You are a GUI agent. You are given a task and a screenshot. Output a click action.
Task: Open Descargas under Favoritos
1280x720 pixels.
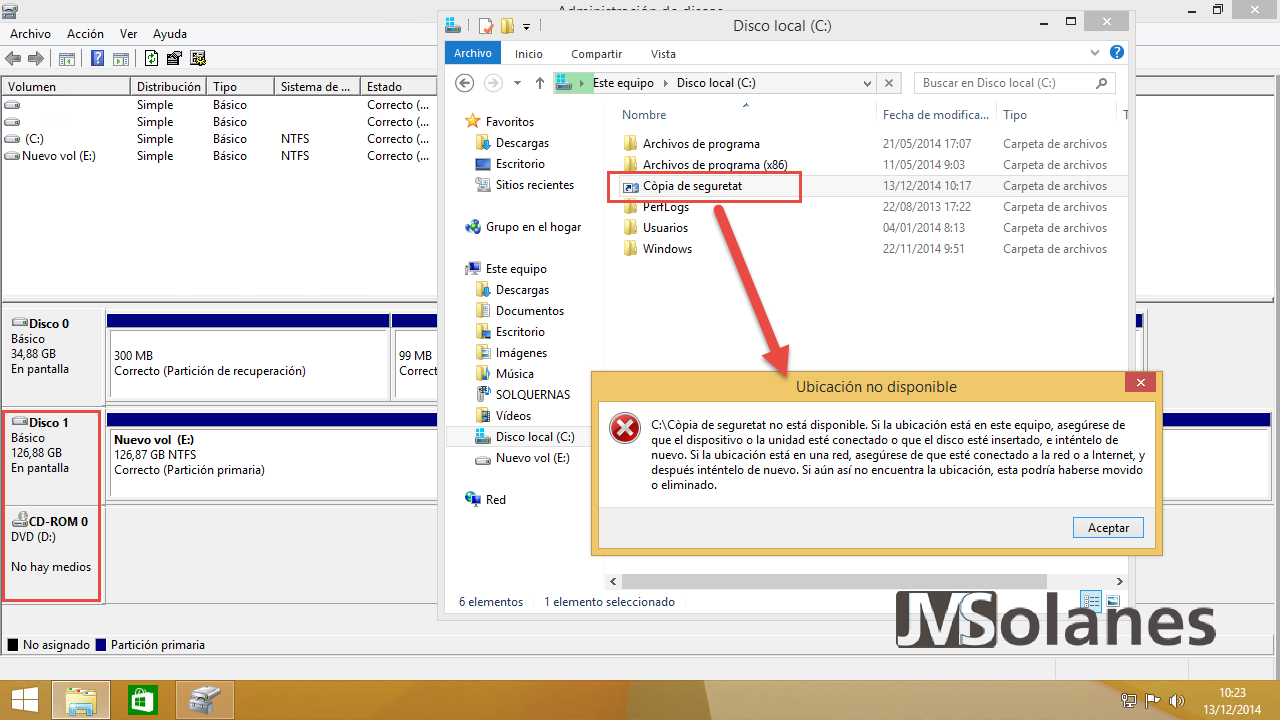522,143
